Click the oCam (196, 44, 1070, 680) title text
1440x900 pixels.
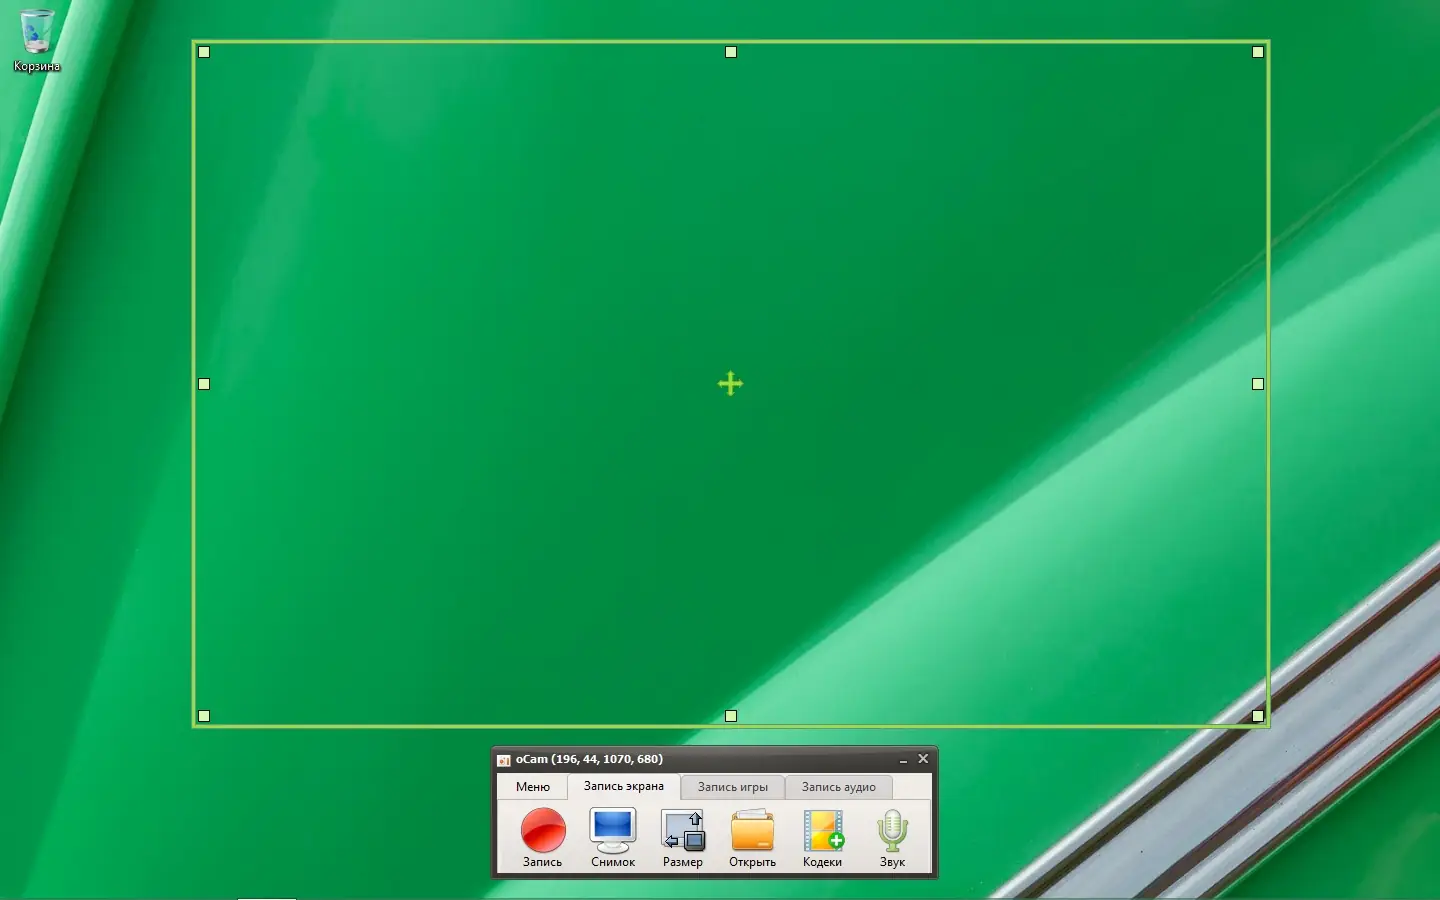coord(589,759)
